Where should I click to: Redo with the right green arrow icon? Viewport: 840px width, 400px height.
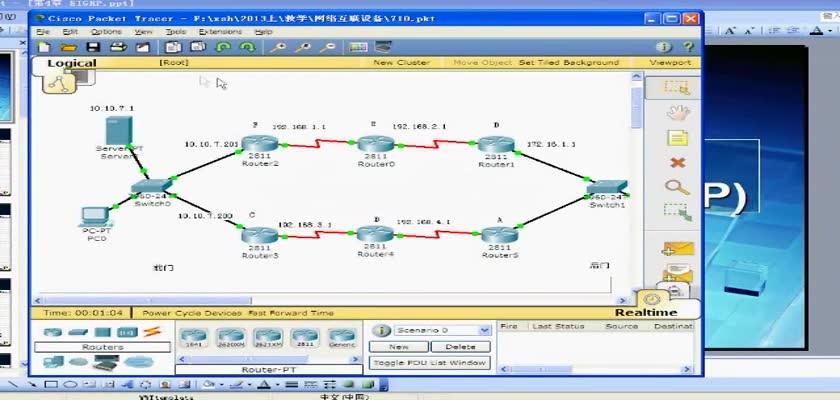pyautogui.click(x=247, y=47)
